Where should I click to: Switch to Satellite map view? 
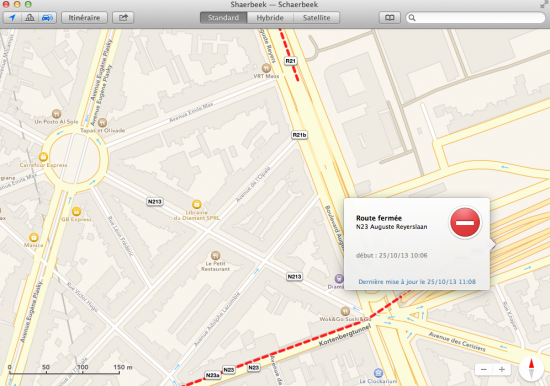[316, 18]
